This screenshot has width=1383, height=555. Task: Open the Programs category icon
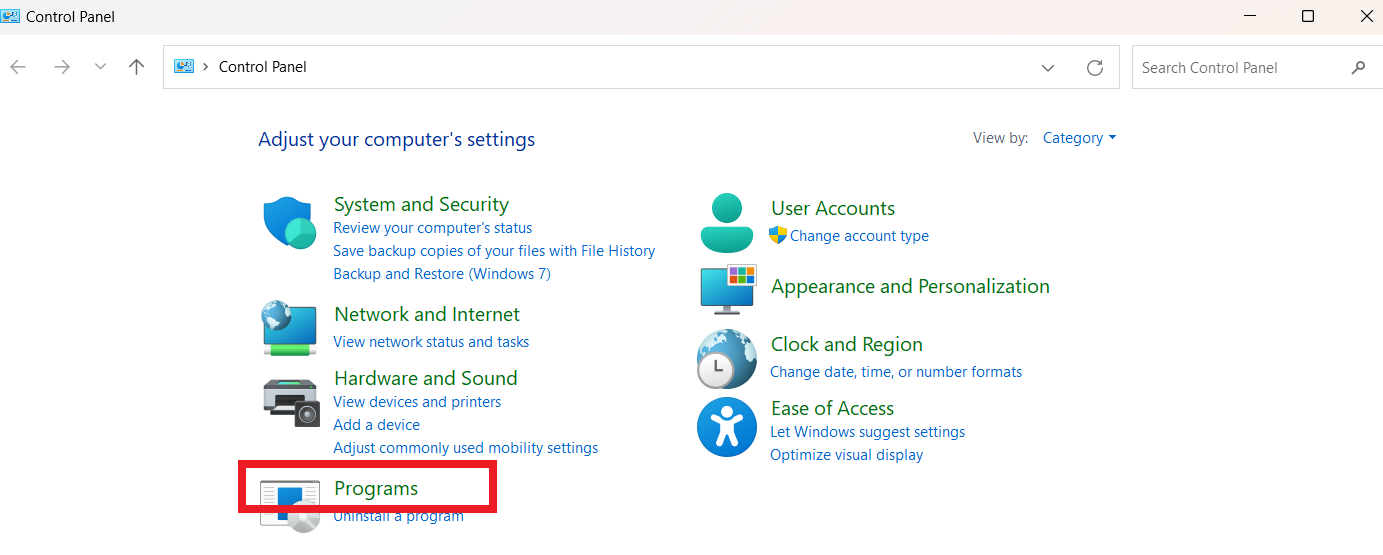coord(289,503)
